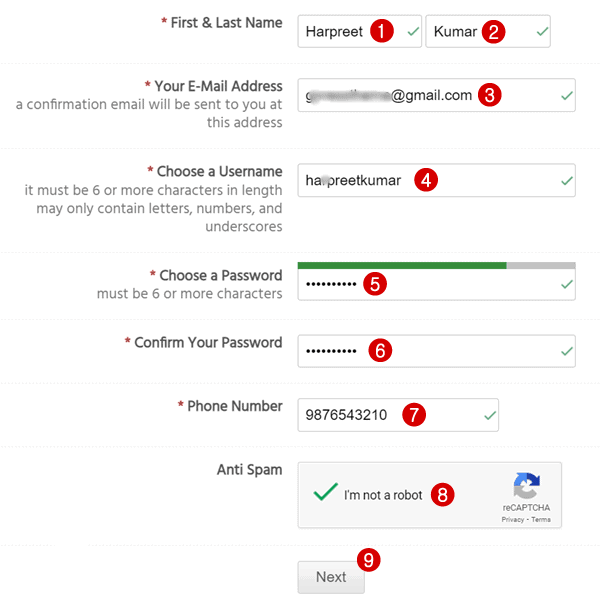The image size is (600, 609).
Task: Click the red number 3 marker
Action: 489,95
